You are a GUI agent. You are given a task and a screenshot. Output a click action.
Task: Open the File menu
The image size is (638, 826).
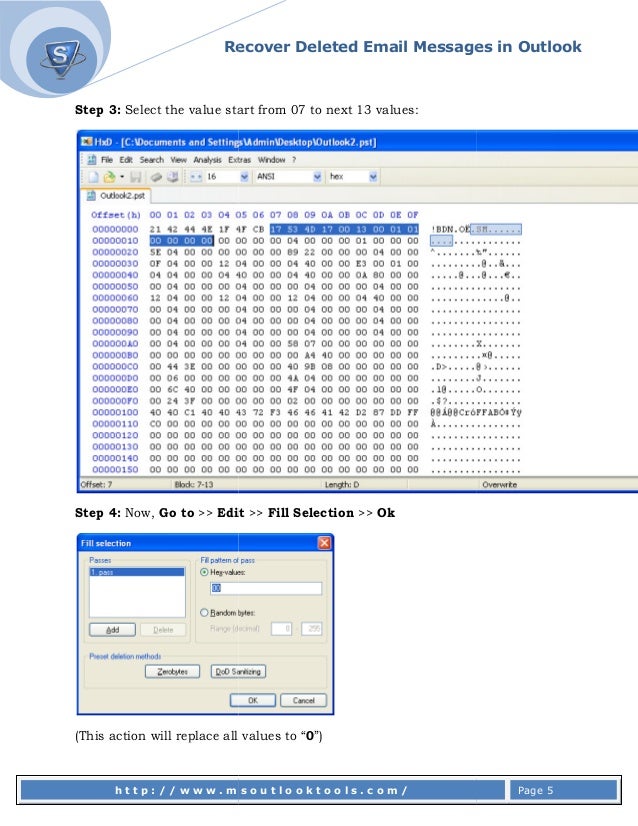coord(107,160)
